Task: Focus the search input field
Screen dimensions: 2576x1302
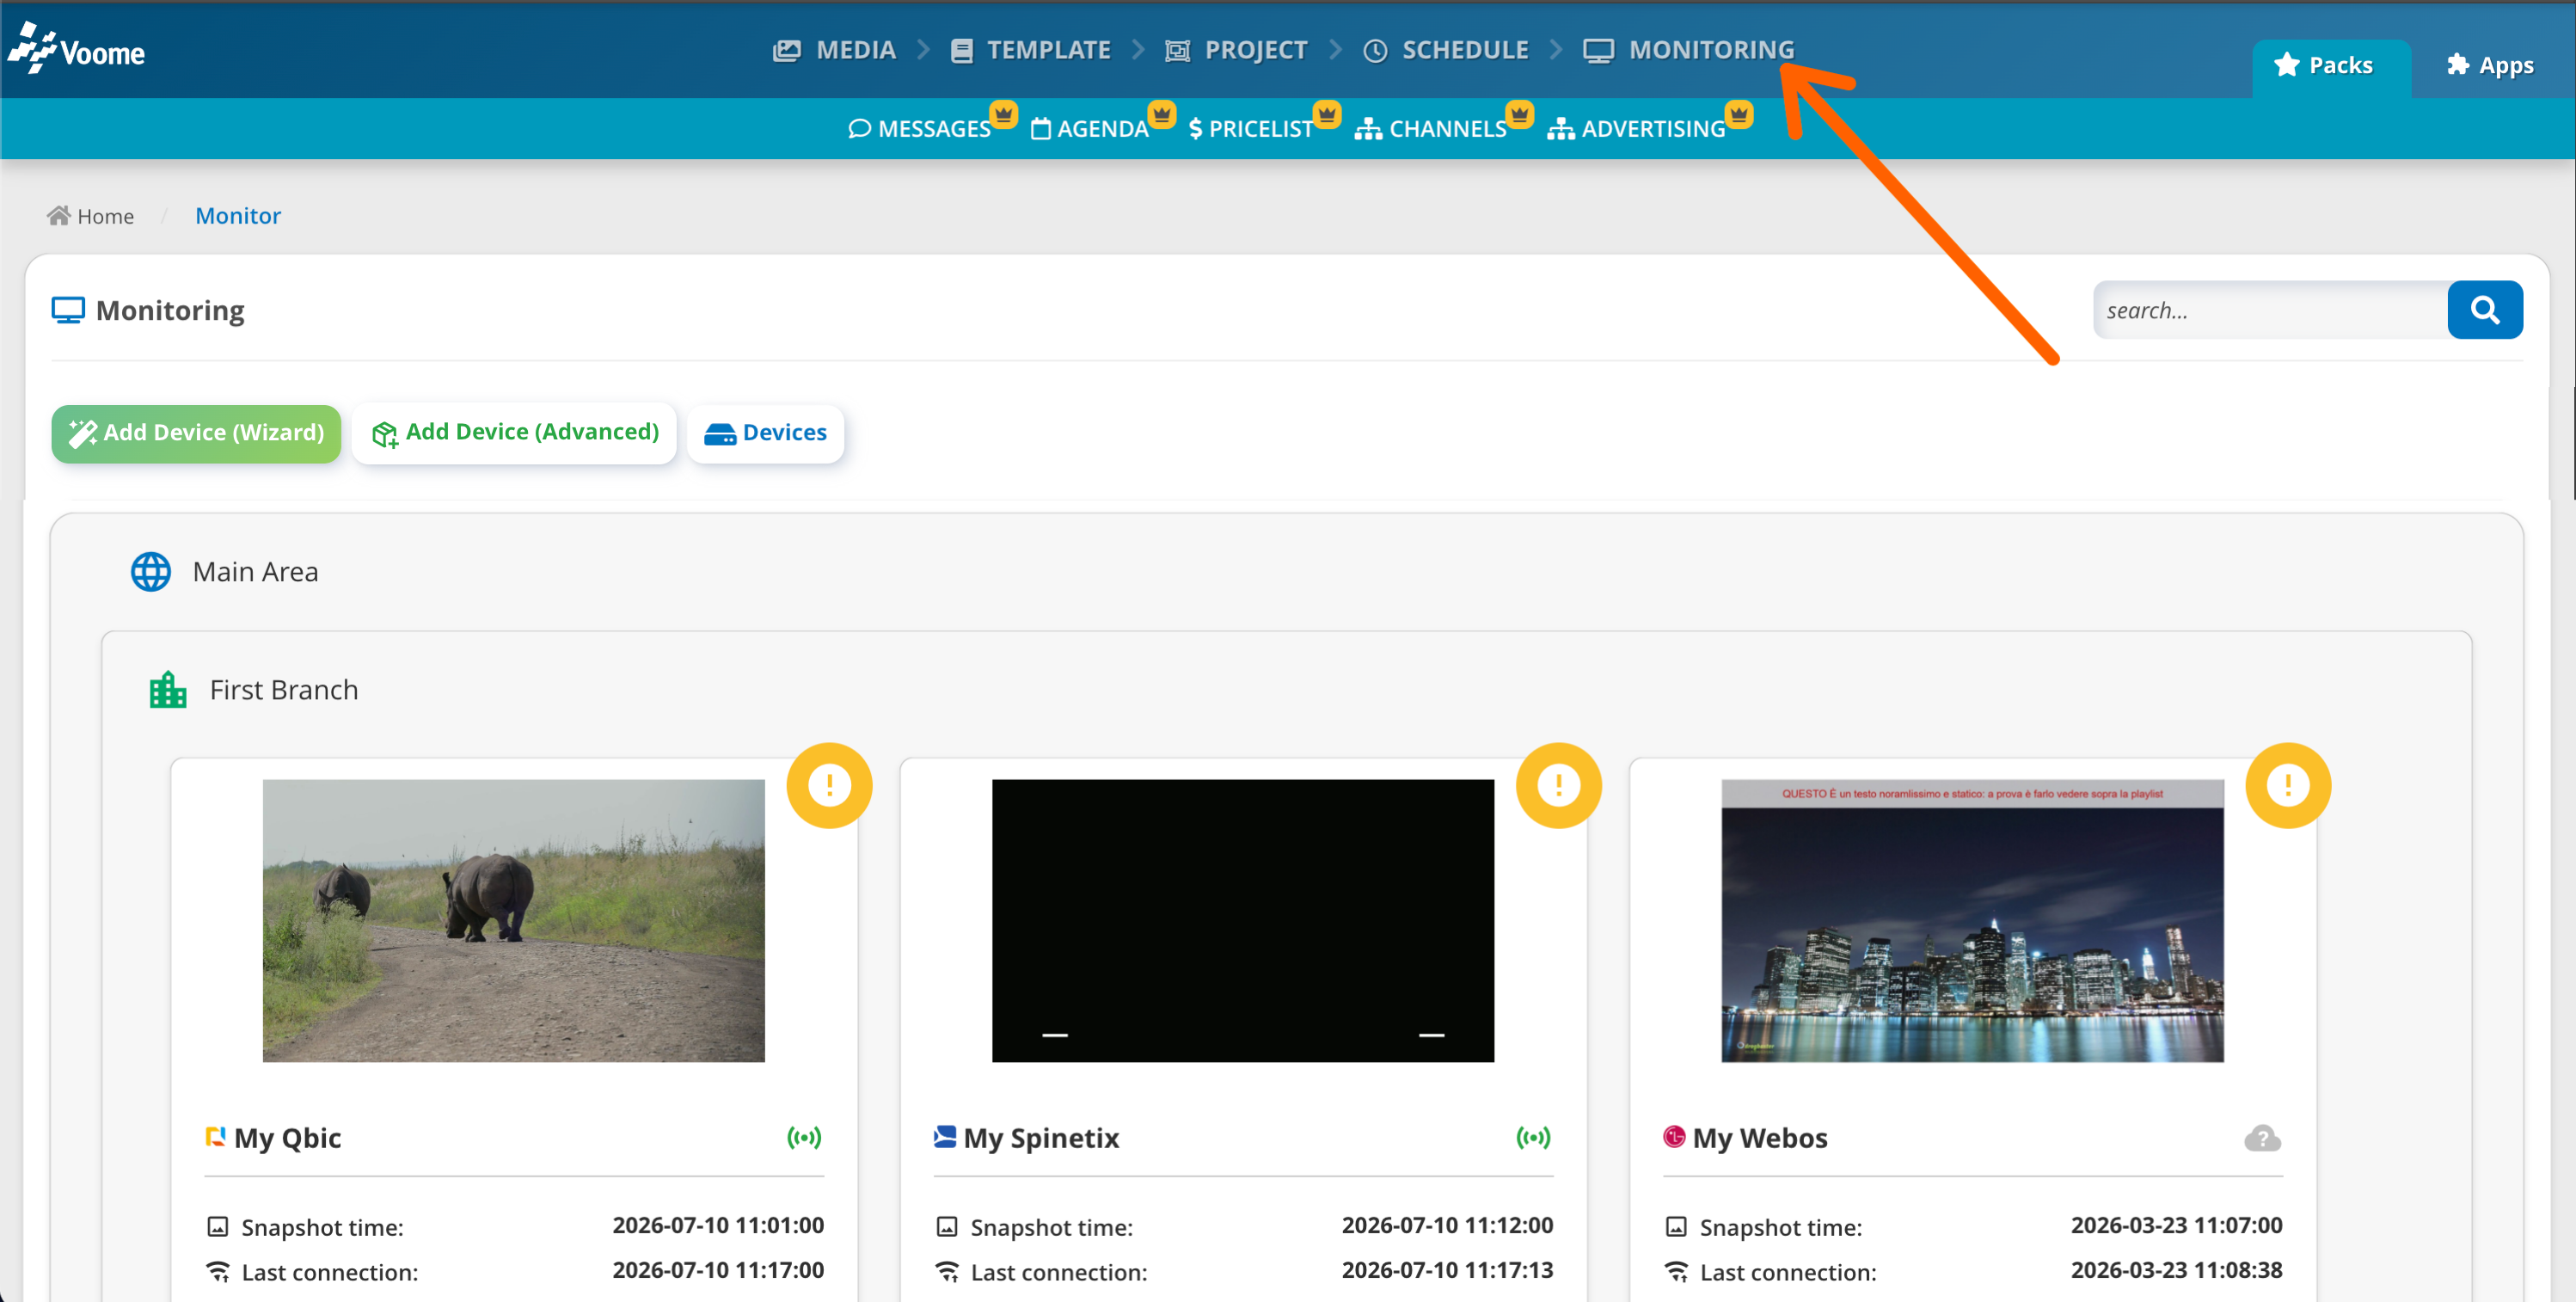Action: click(x=2270, y=310)
